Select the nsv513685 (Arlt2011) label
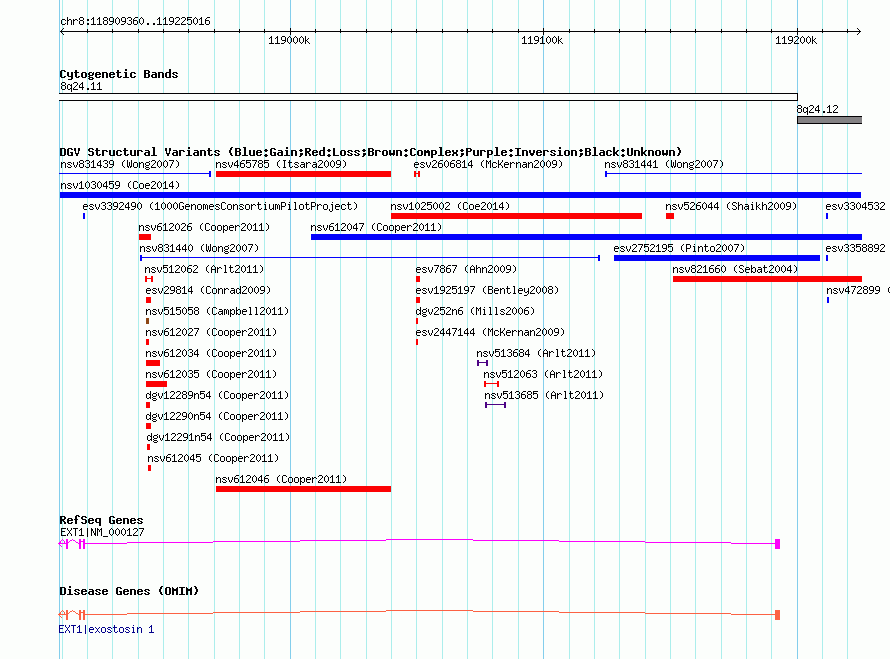The height and width of the screenshot is (659, 890). click(544, 395)
